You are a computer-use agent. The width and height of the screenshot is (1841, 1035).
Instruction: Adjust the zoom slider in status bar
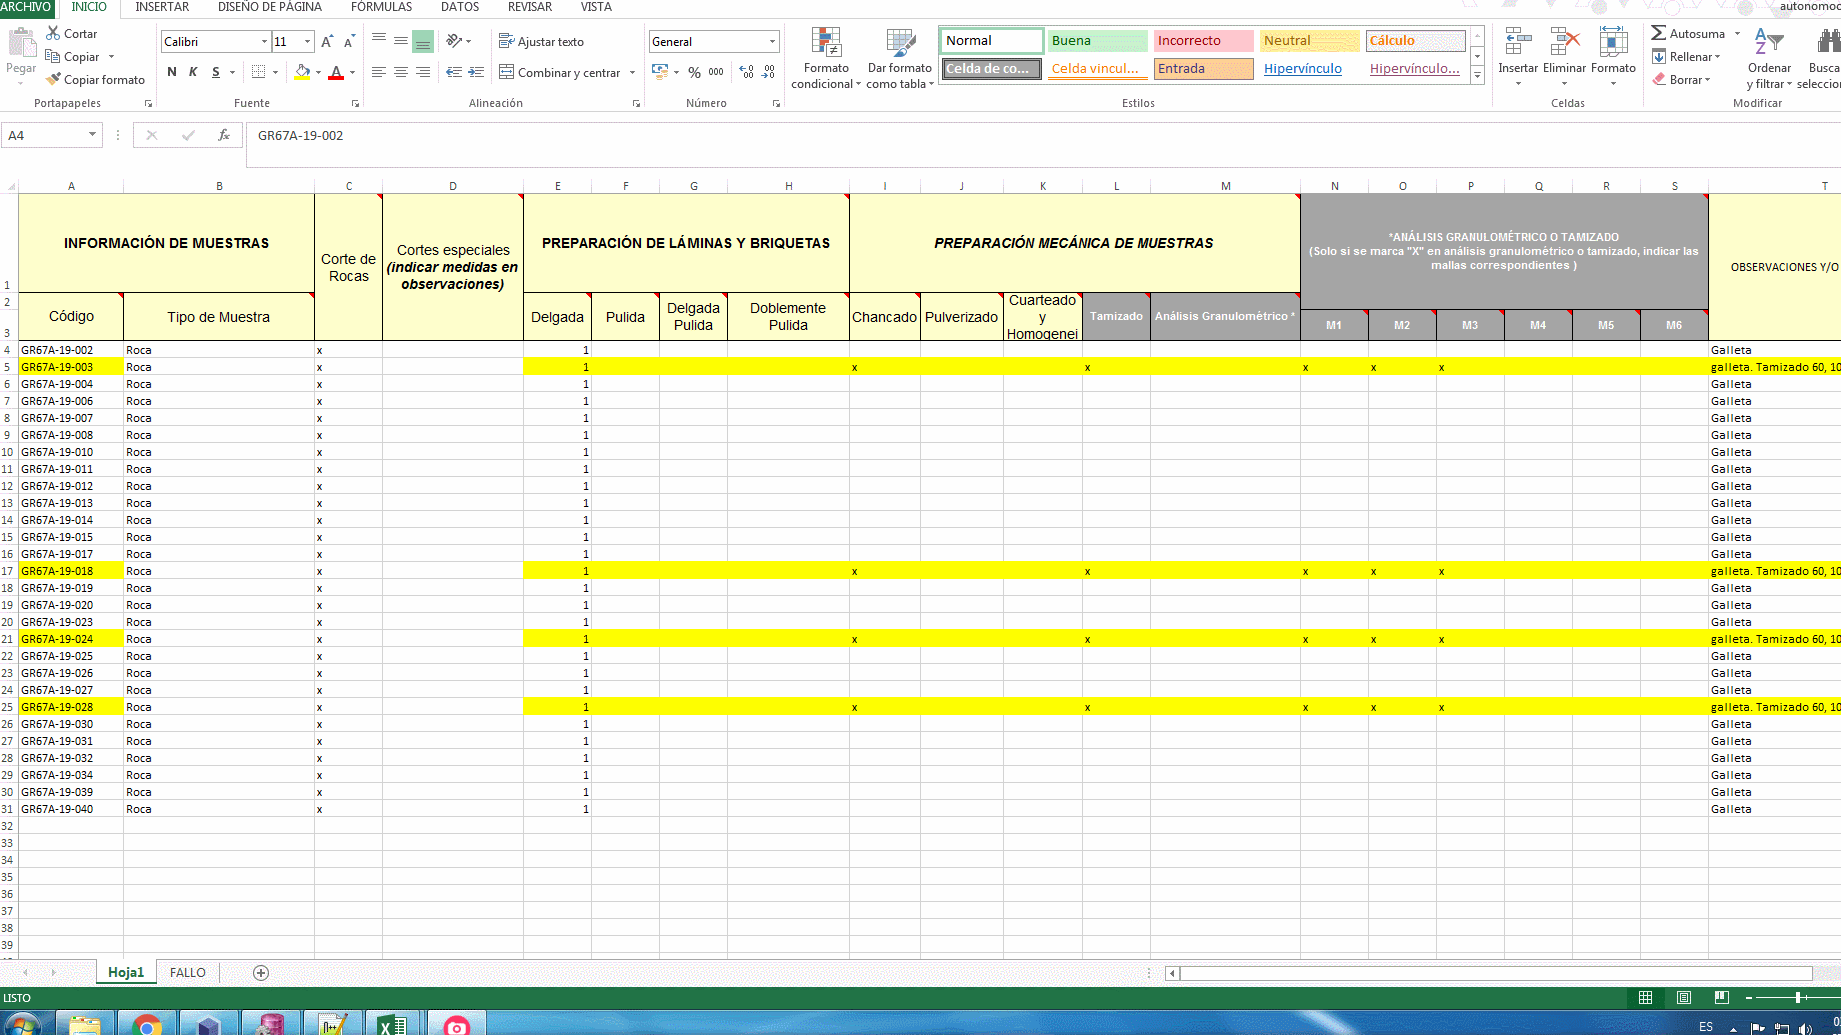[x=1798, y=997]
